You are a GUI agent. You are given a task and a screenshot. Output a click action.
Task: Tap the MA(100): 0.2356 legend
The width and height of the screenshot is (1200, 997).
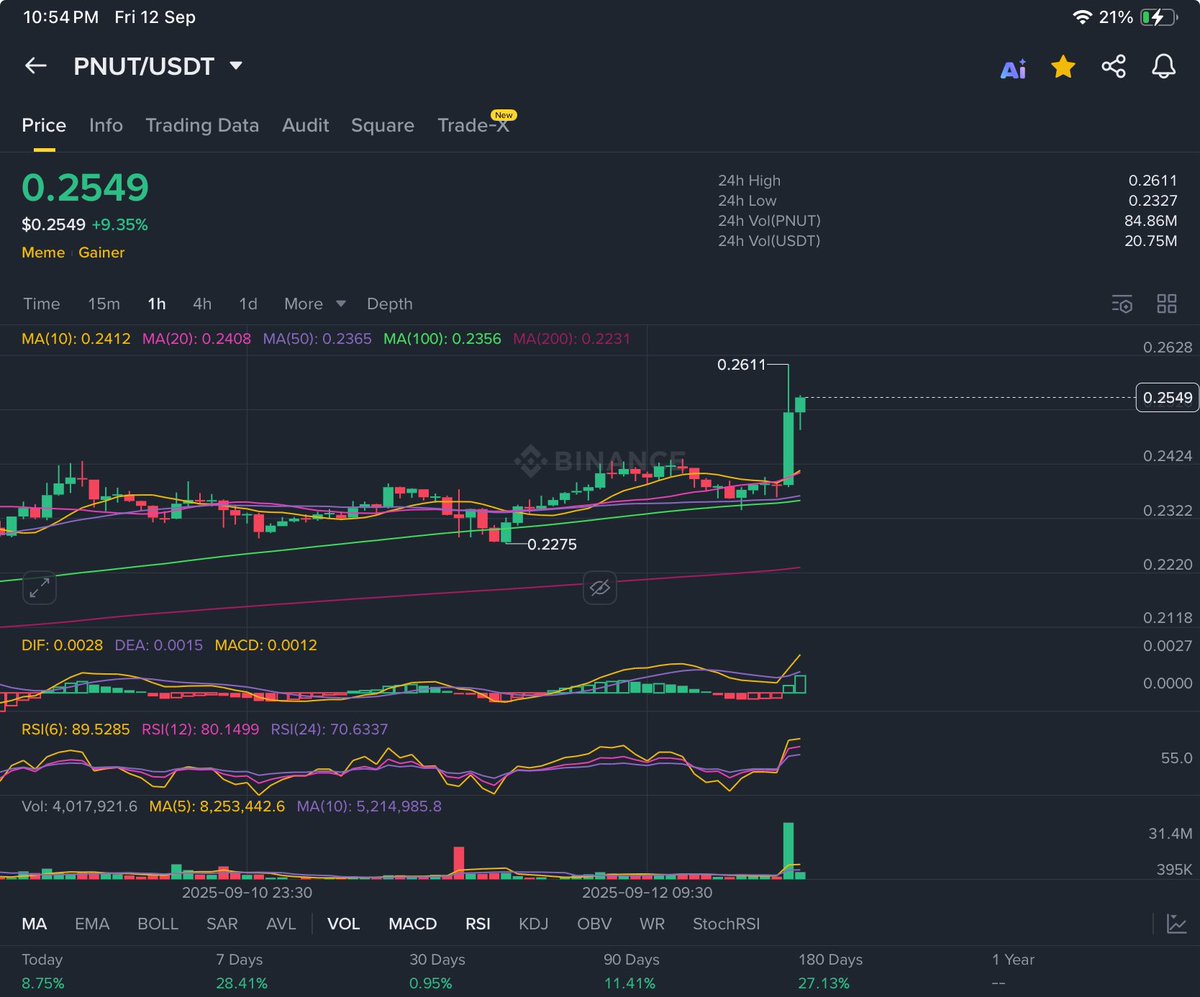point(442,339)
